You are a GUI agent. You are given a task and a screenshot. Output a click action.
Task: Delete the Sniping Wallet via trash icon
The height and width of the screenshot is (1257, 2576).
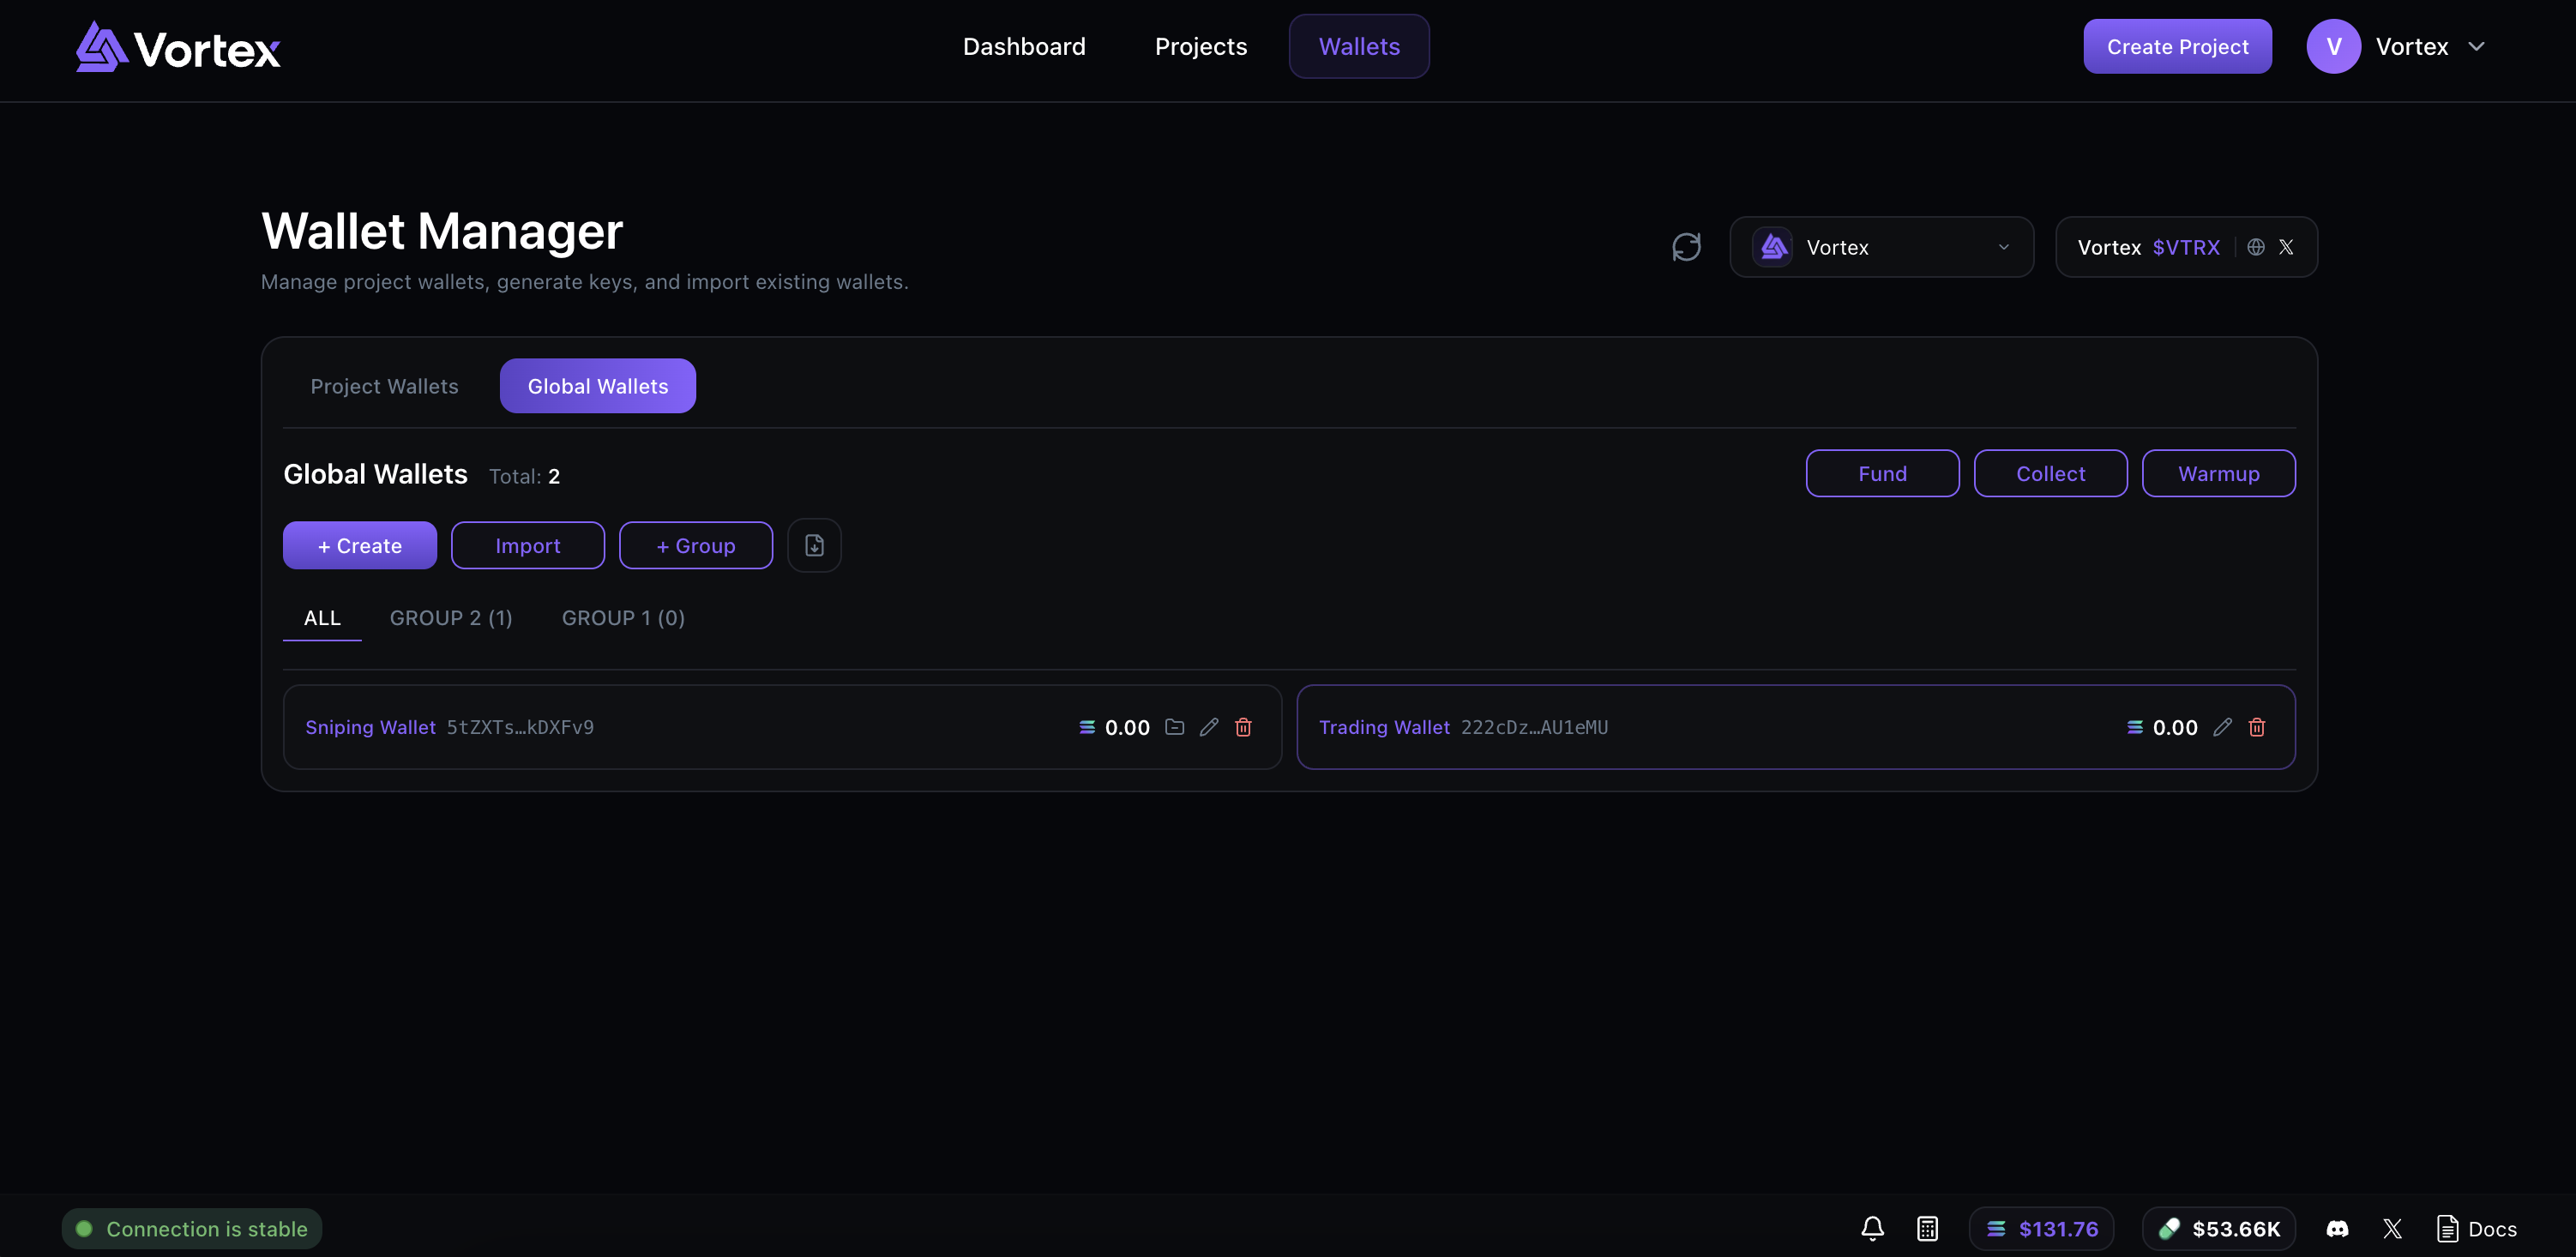pos(1243,727)
